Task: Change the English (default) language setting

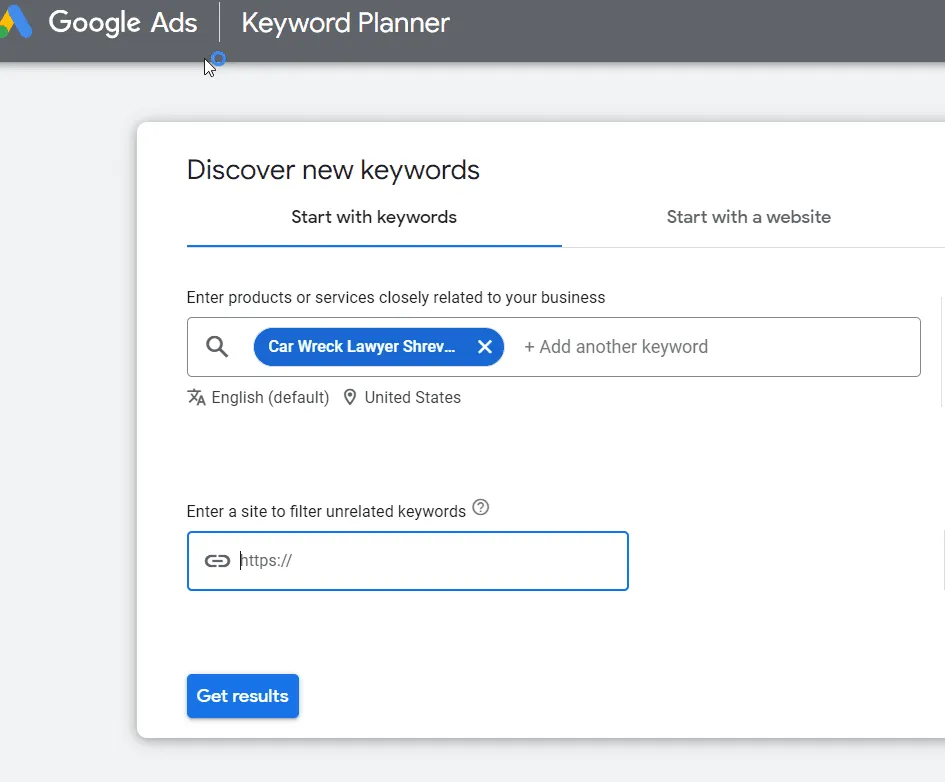Action: pos(270,398)
